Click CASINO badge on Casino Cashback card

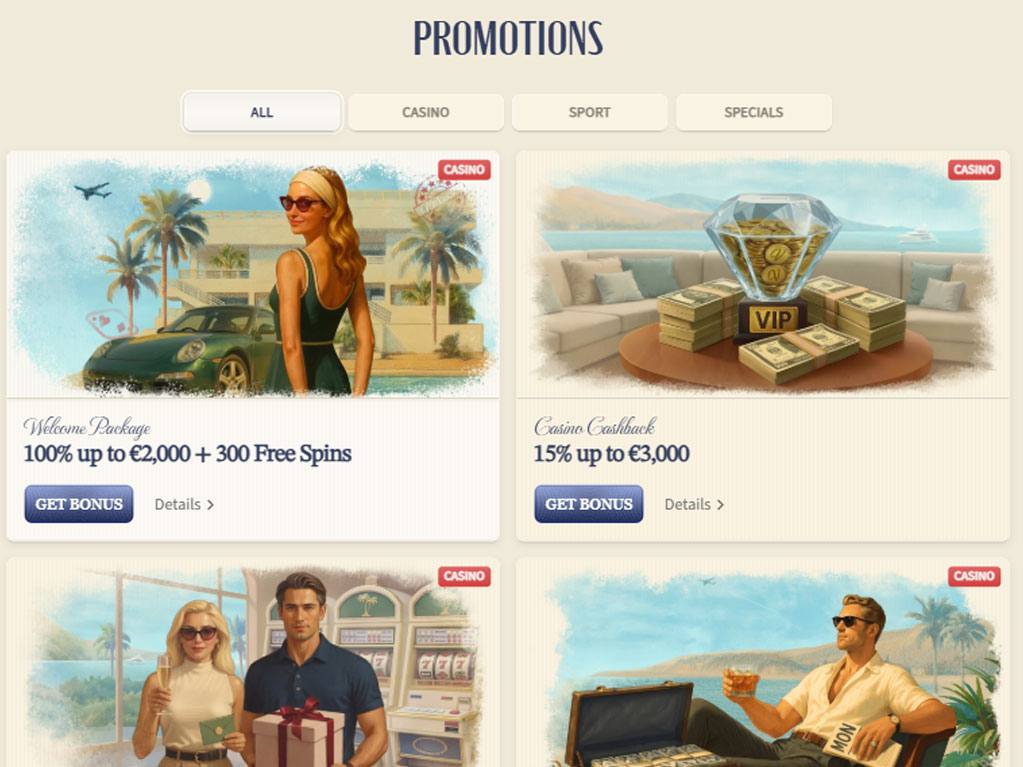[x=974, y=170]
